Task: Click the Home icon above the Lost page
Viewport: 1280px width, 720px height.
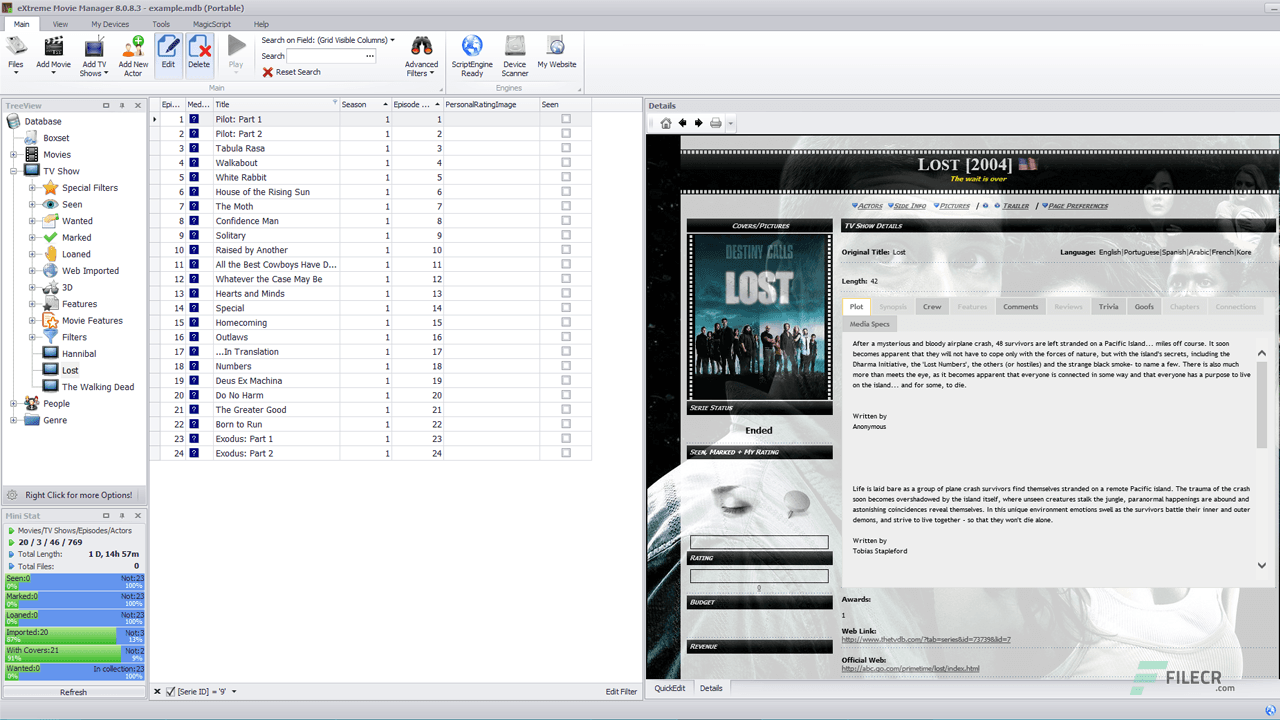Action: point(666,123)
